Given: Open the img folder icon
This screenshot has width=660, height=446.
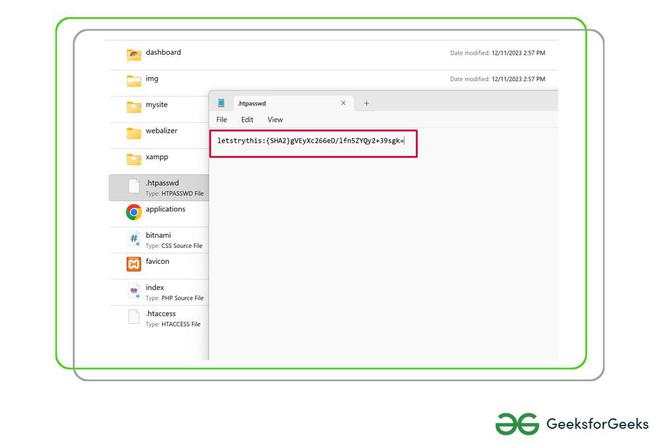Looking at the screenshot, I should [134, 80].
